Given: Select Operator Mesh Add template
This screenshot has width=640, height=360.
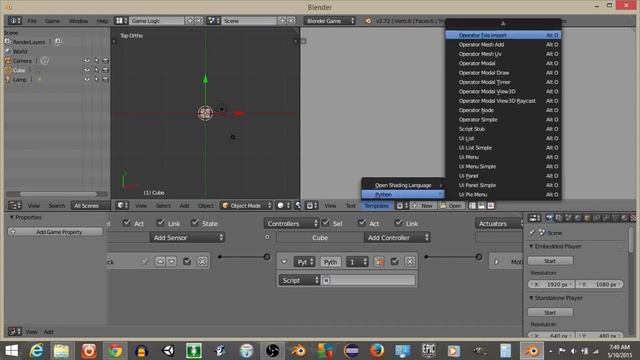Looking at the screenshot, I should (x=503, y=44).
